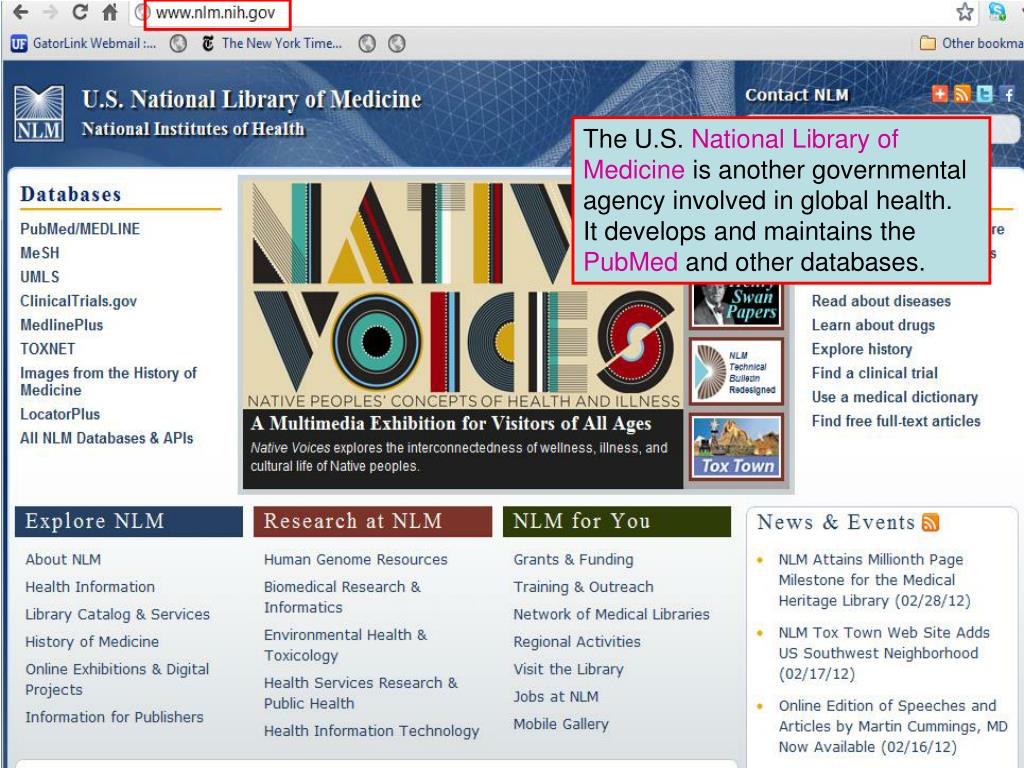The image size is (1024, 768).
Task: Open Regional Activities
Action: click(x=577, y=642)
